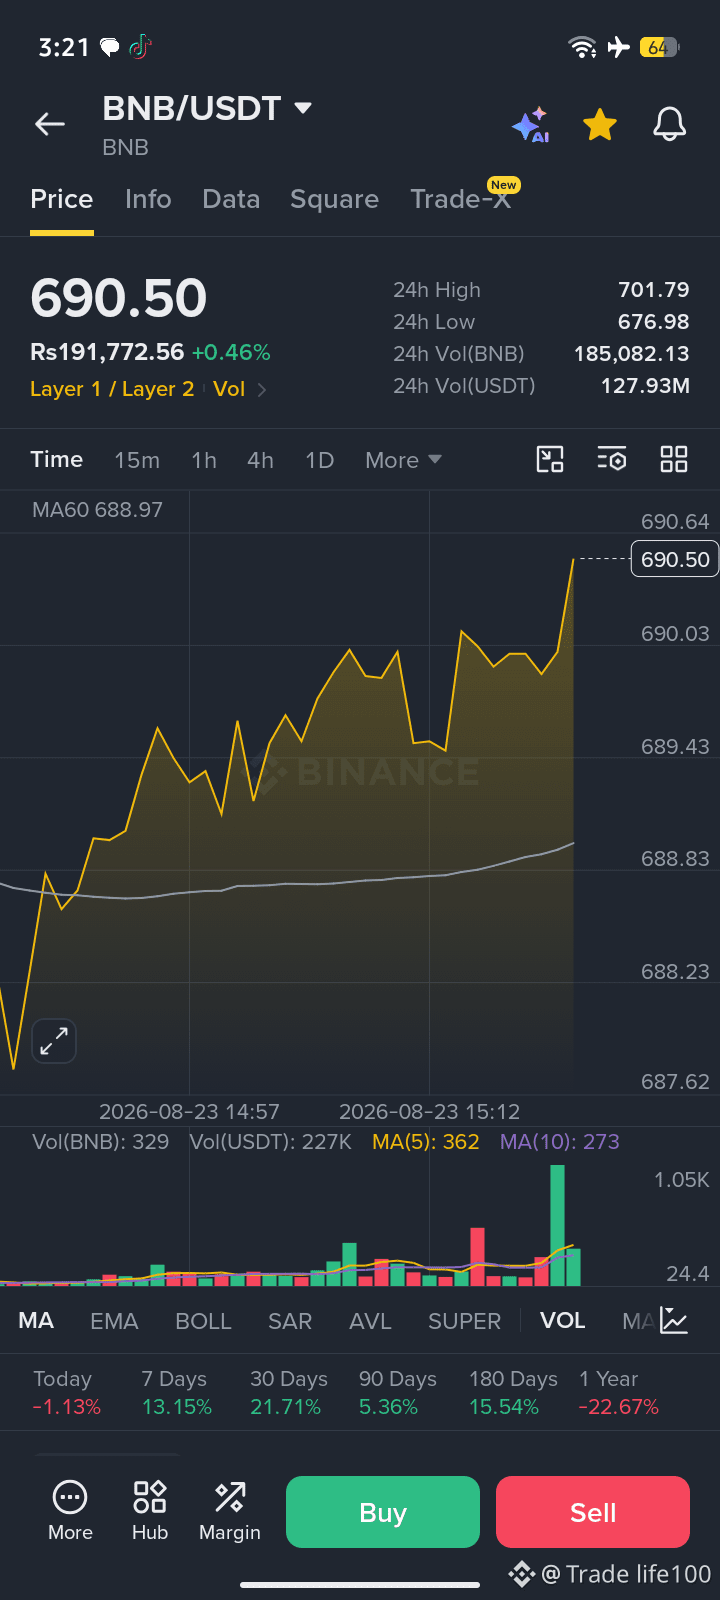The width and height of the screenshot is (720, 1600).
Task: Open the indicator chart settings icon
Action: [675, 1321]
